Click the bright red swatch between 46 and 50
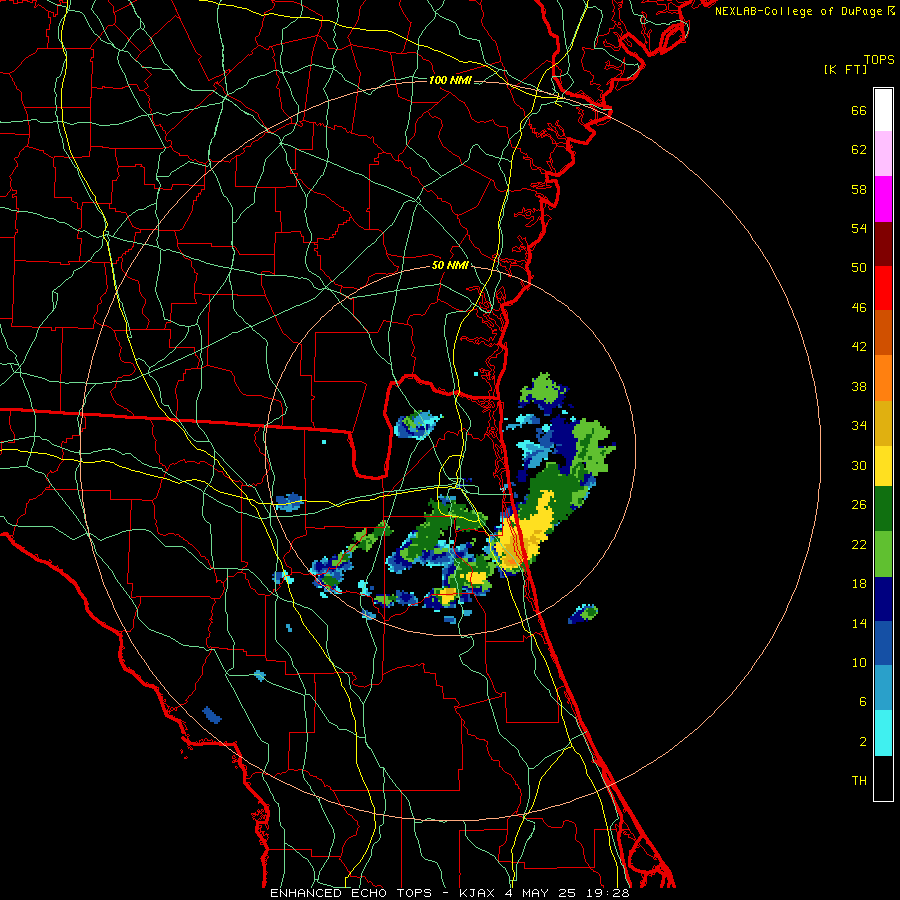This screenshot has width=900, height=900. (x=883, y=288)
